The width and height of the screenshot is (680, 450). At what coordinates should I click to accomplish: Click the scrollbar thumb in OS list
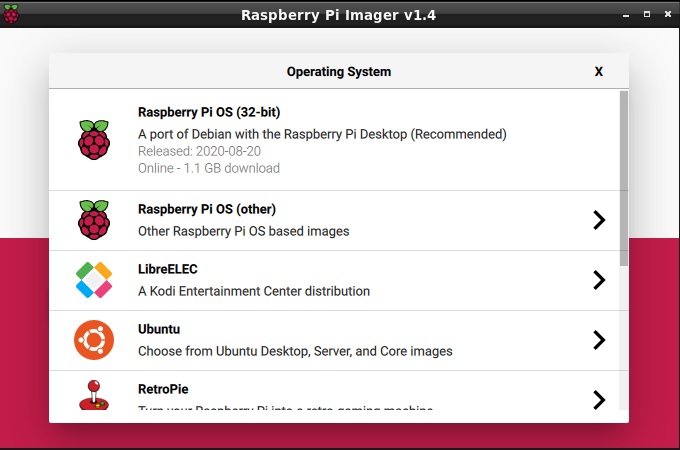pos(624,178)
